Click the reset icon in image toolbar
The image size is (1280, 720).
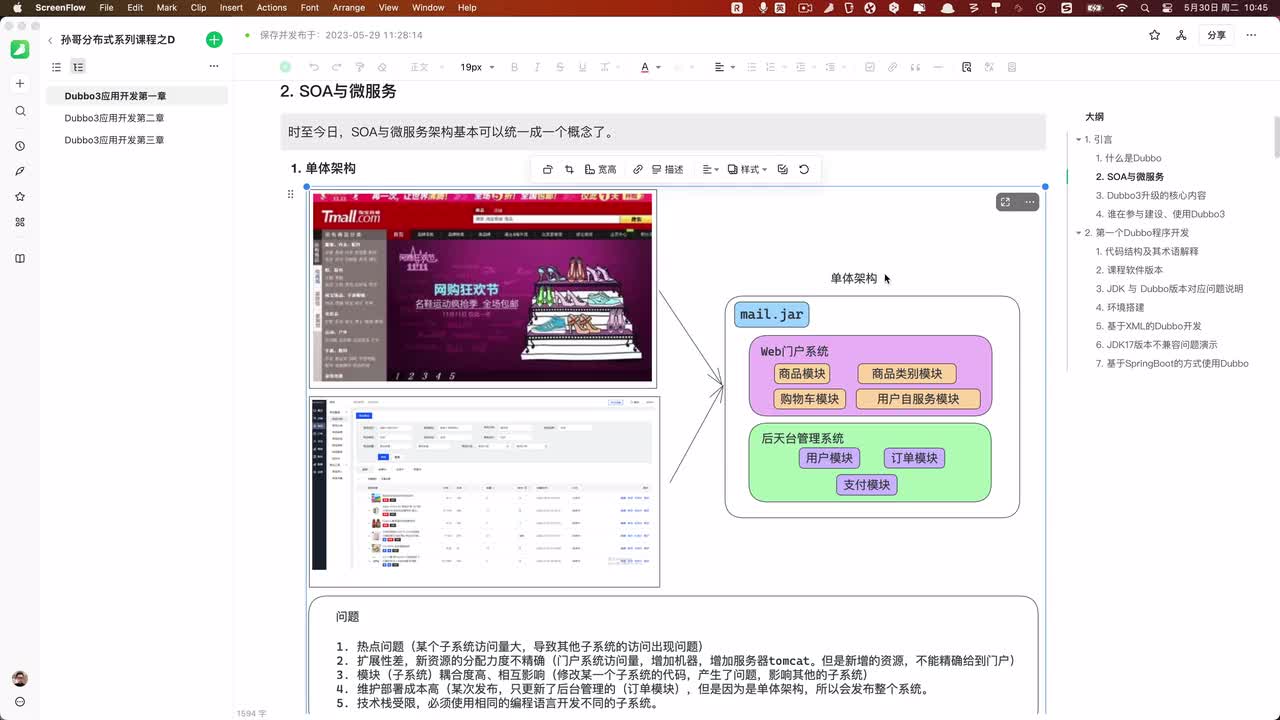pos(804,169)
